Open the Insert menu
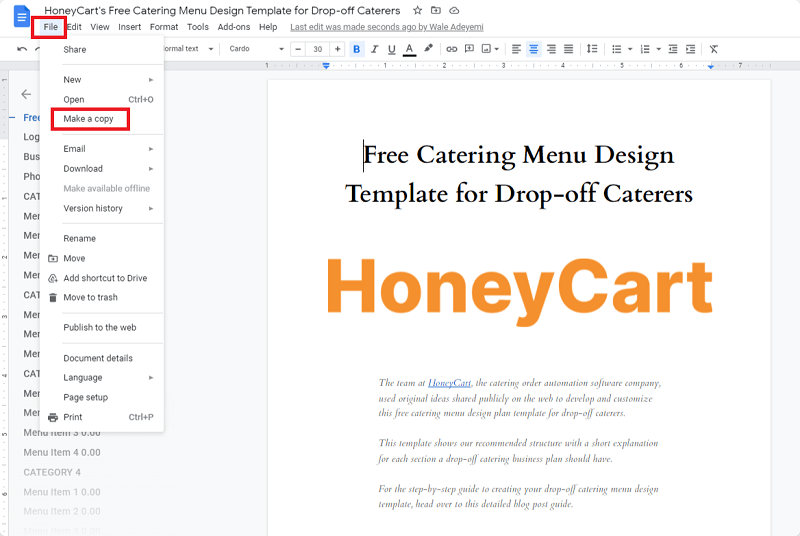The height and width of the screenshot is (536, 800). 130,27
